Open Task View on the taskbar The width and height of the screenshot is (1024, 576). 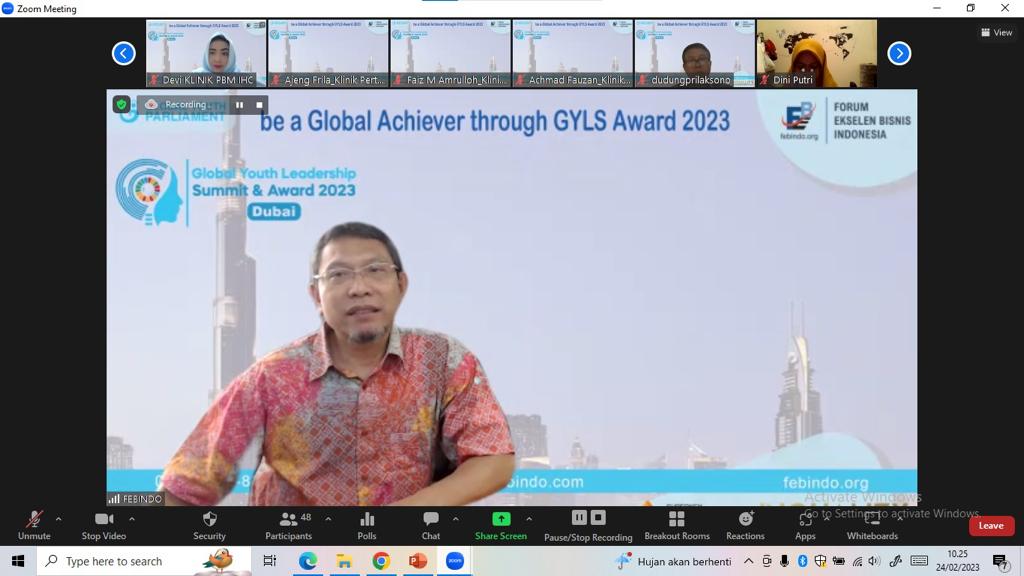point(269,561)
